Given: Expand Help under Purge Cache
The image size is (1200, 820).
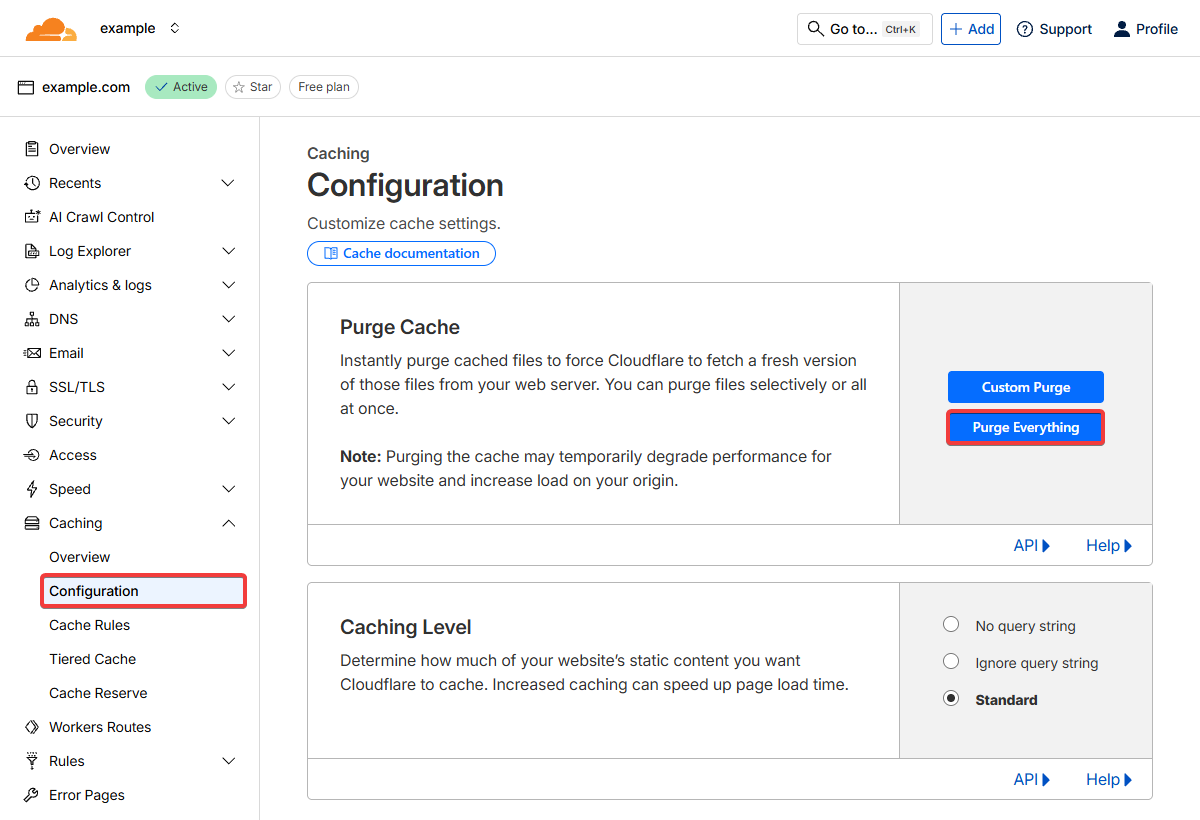Looking at the screenshot, I should (1109, 546).
